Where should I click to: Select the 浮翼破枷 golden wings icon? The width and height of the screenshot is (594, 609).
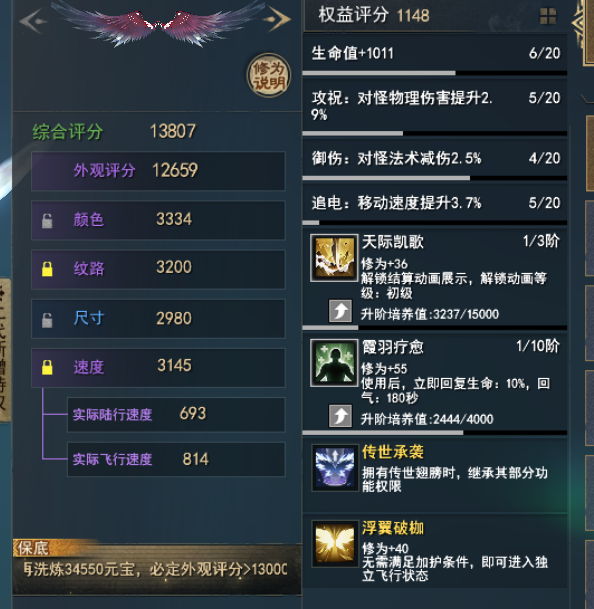(x=335, y=544)
